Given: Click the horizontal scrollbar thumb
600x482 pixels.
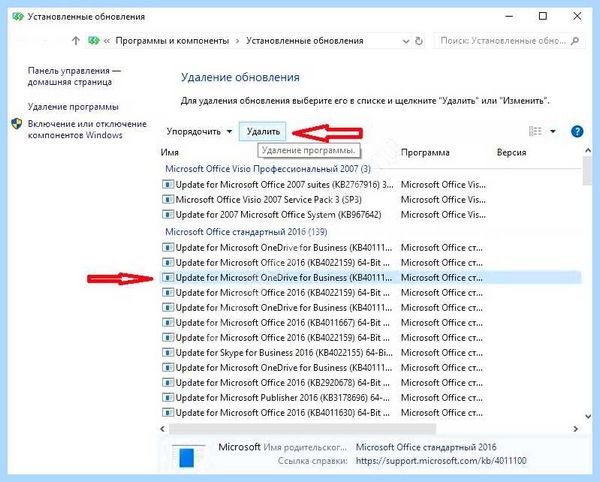Looking at the screenshot, I should click(x=302, y=429).
